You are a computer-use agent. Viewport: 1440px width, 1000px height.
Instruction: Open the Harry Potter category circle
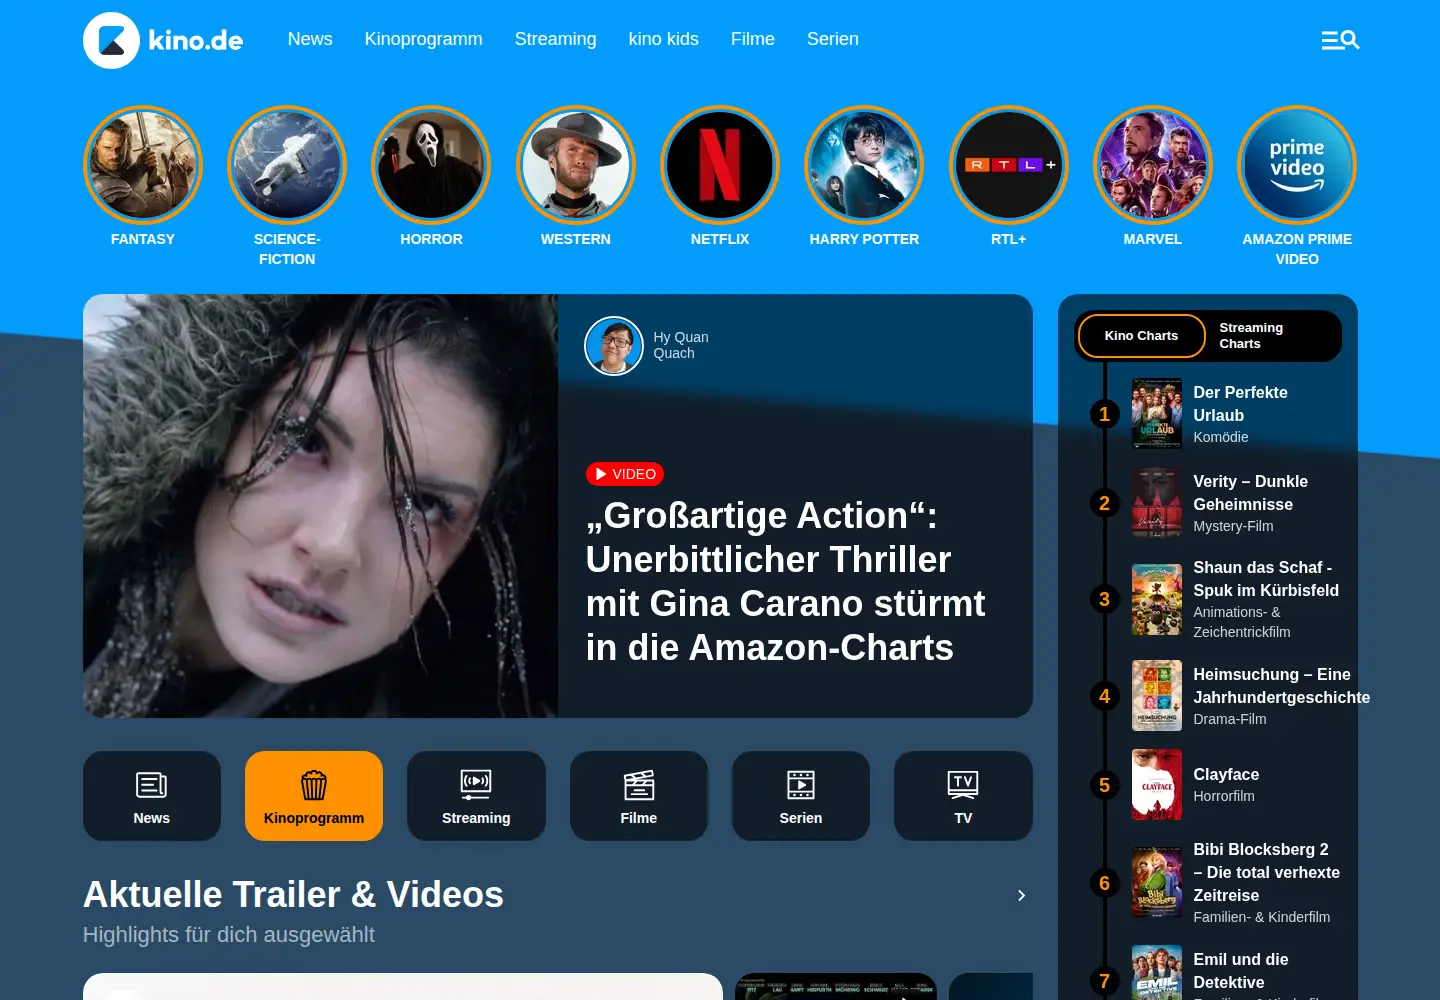pos(864,165)
